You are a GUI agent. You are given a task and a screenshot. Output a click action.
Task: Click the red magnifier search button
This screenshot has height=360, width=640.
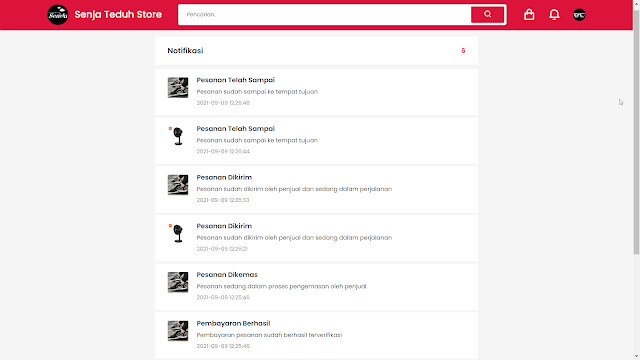click(487, 15)
